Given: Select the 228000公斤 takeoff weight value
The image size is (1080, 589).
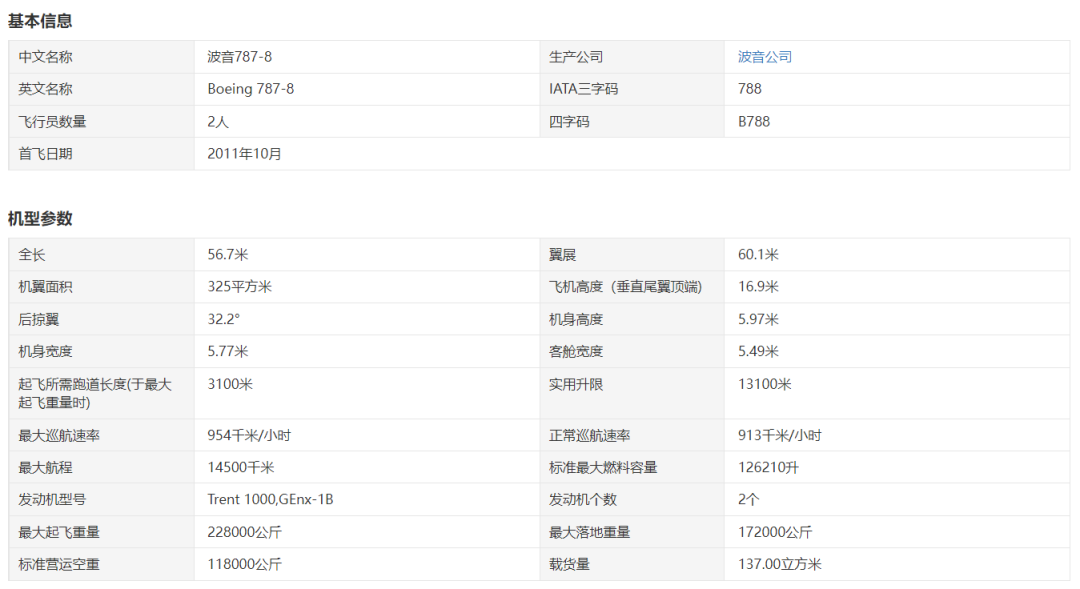Looking at the screenshot, I should click(245, 533).
